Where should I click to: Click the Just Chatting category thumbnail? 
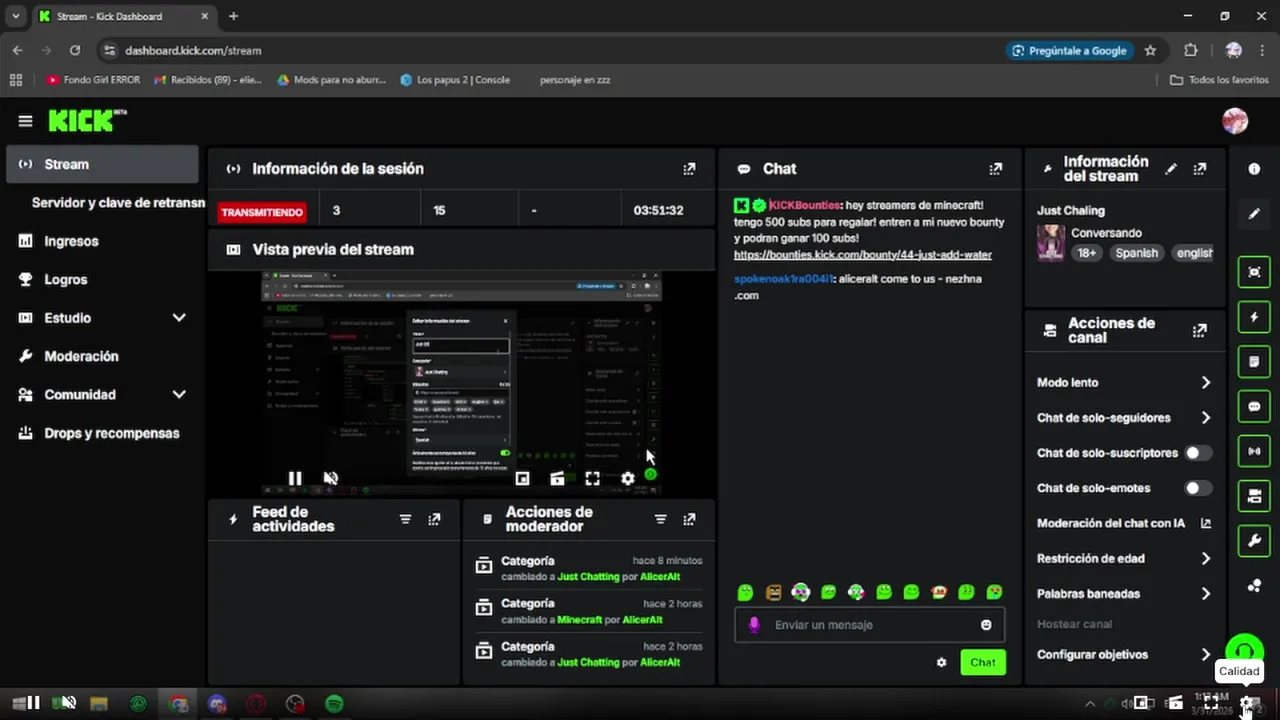click(x=1050, y=242)
